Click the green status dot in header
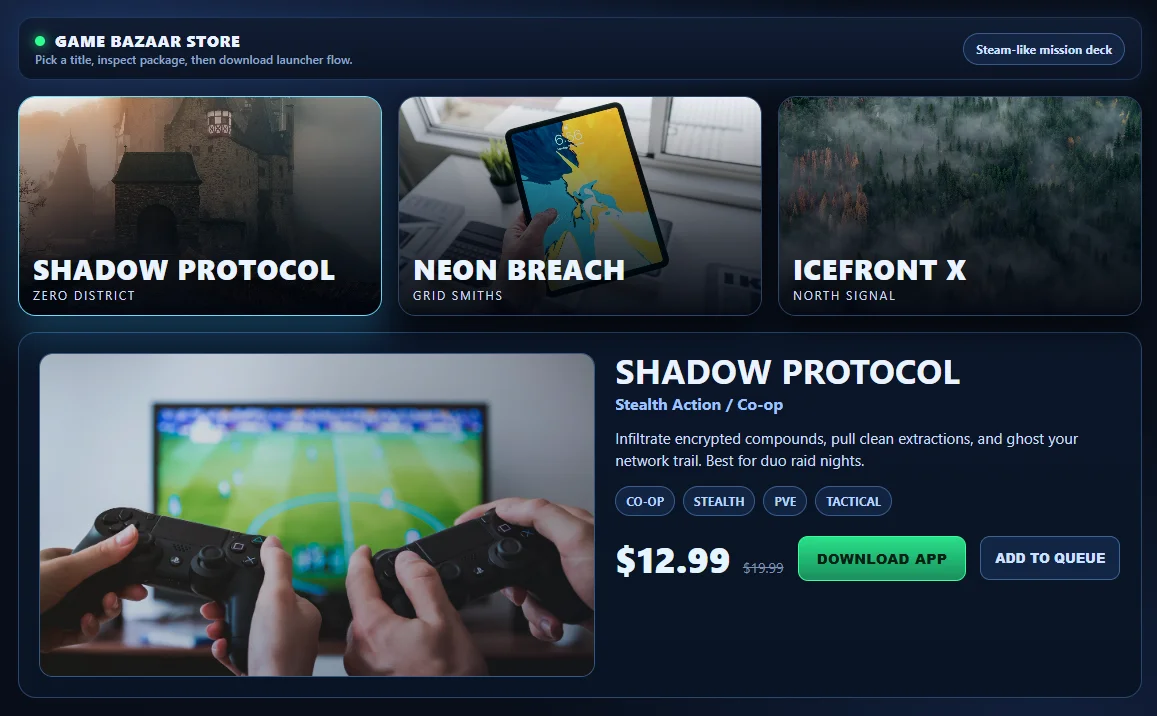The image size is (1157, 716). (x=40, y=41)
